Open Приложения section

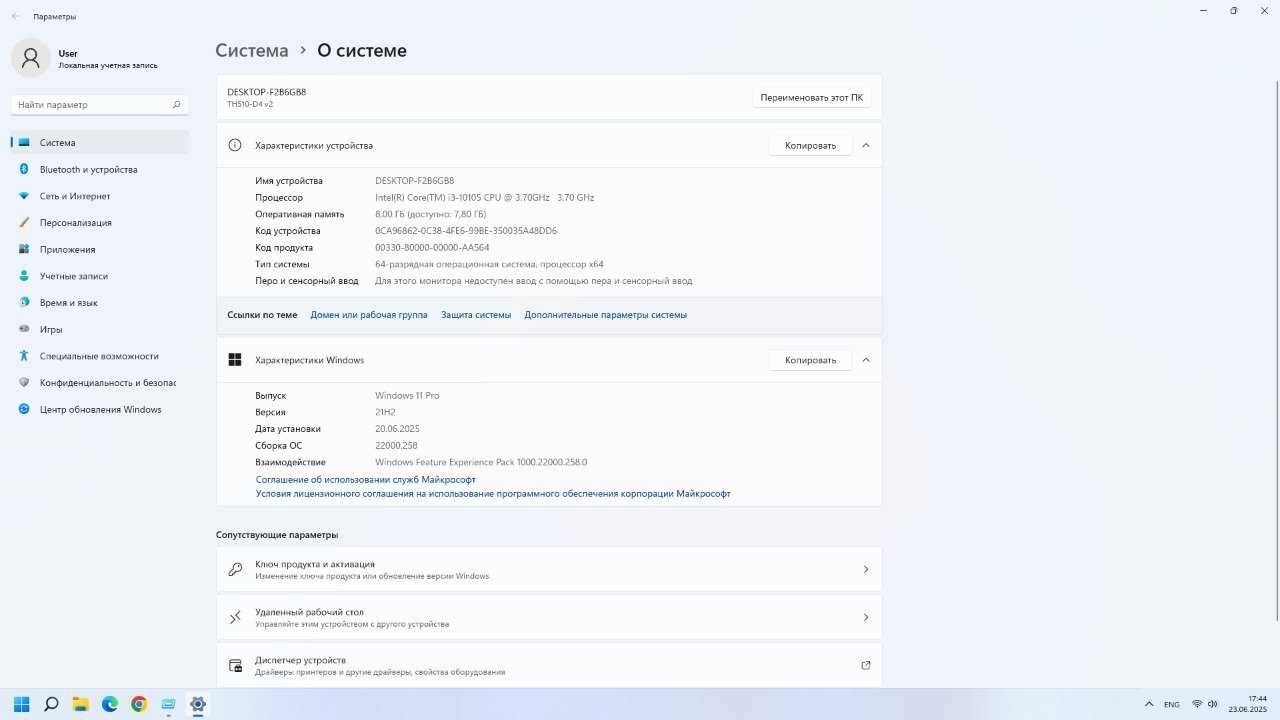pyautogui.click(x=100, y=249)
